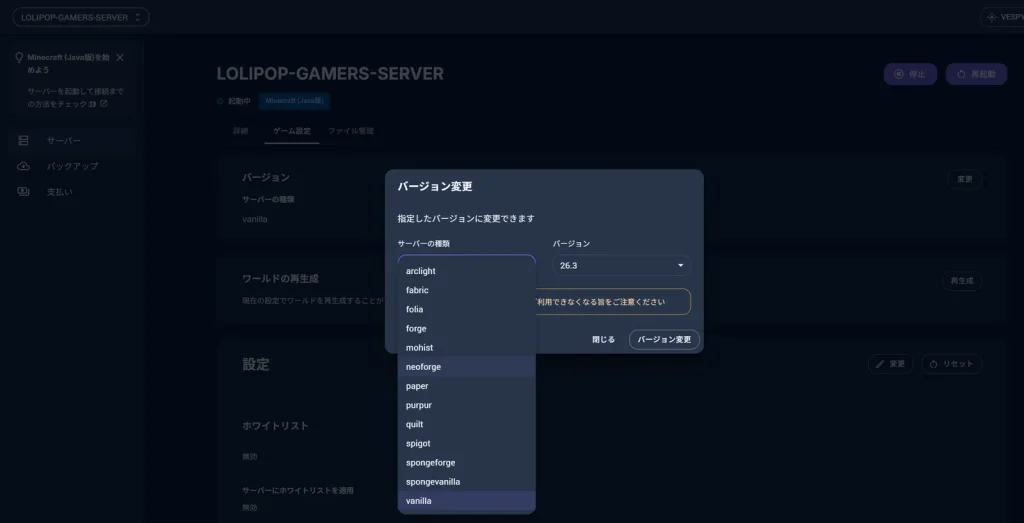Dismiss the Minecraft getting-started tip with X
The width and height of the screenshot is (1024, 523).
pyautogui.click(x=120, y=57)
